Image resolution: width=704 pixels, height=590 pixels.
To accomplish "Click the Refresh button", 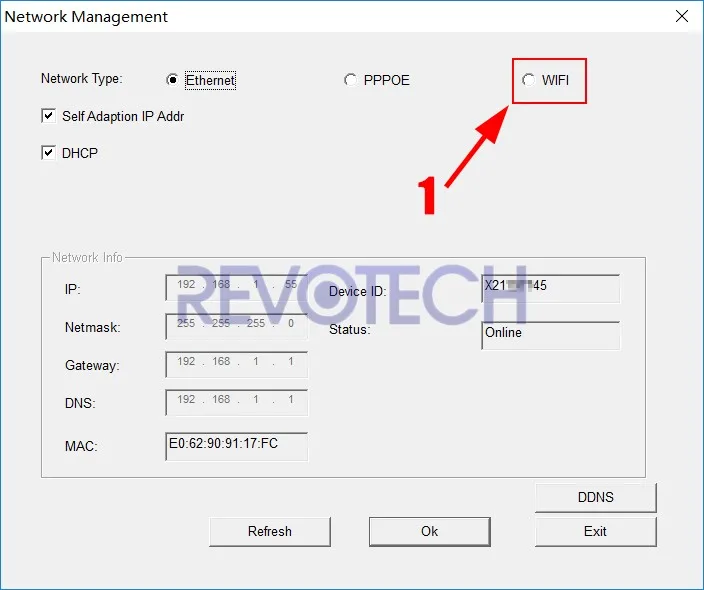I will coord(270,532).
